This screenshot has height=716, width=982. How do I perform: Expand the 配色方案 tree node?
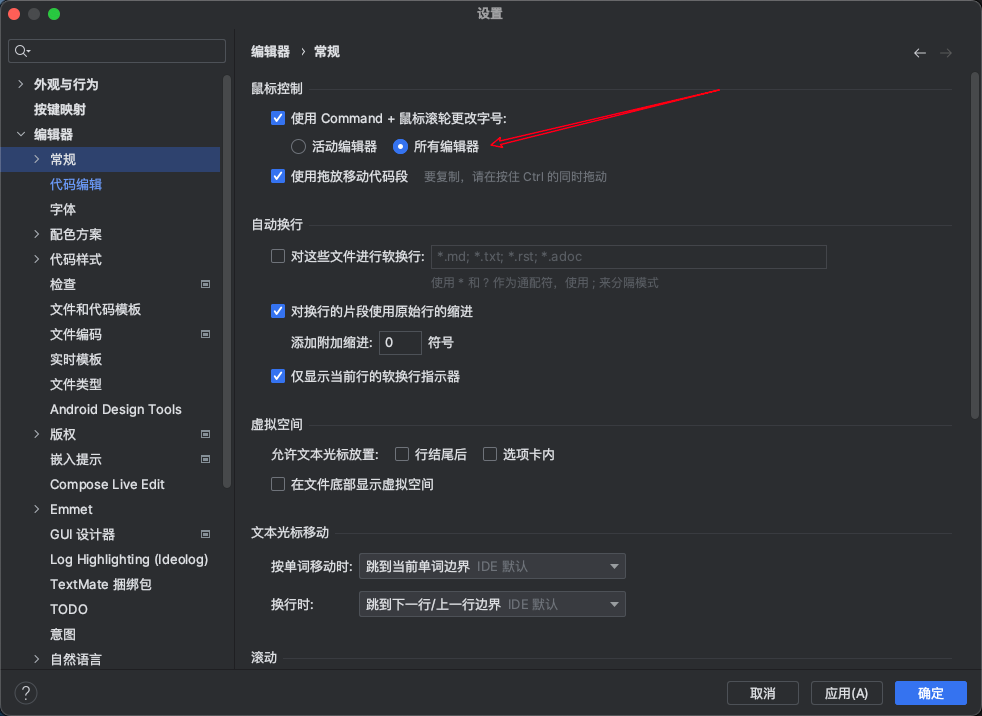click(x=37, y=235)
